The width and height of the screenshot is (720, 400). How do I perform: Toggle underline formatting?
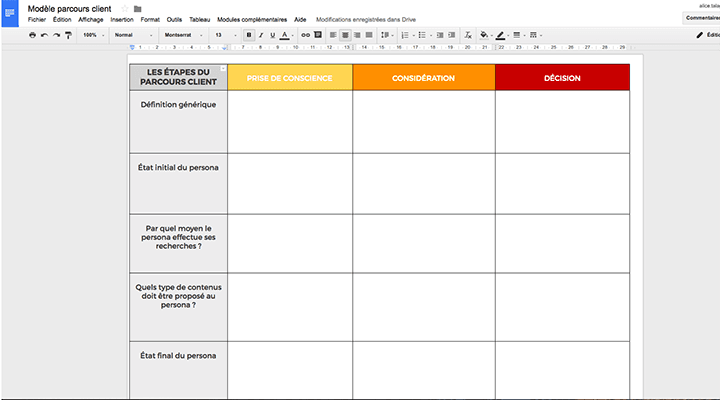(272, 35)
